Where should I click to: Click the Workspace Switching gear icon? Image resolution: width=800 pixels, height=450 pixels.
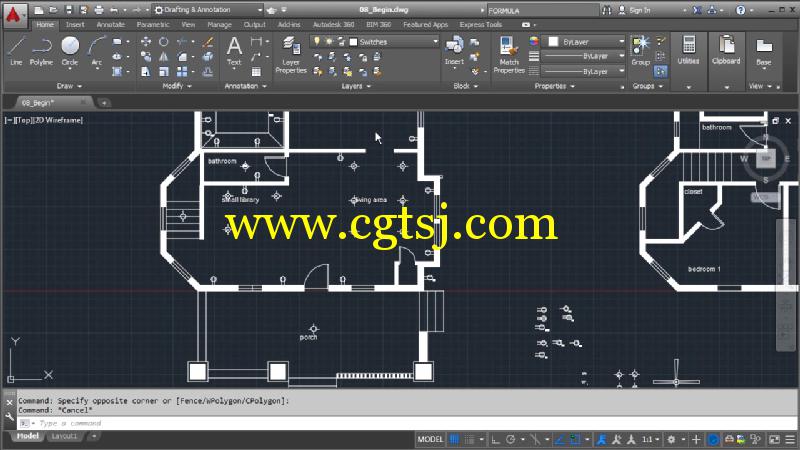pos(671,439)
